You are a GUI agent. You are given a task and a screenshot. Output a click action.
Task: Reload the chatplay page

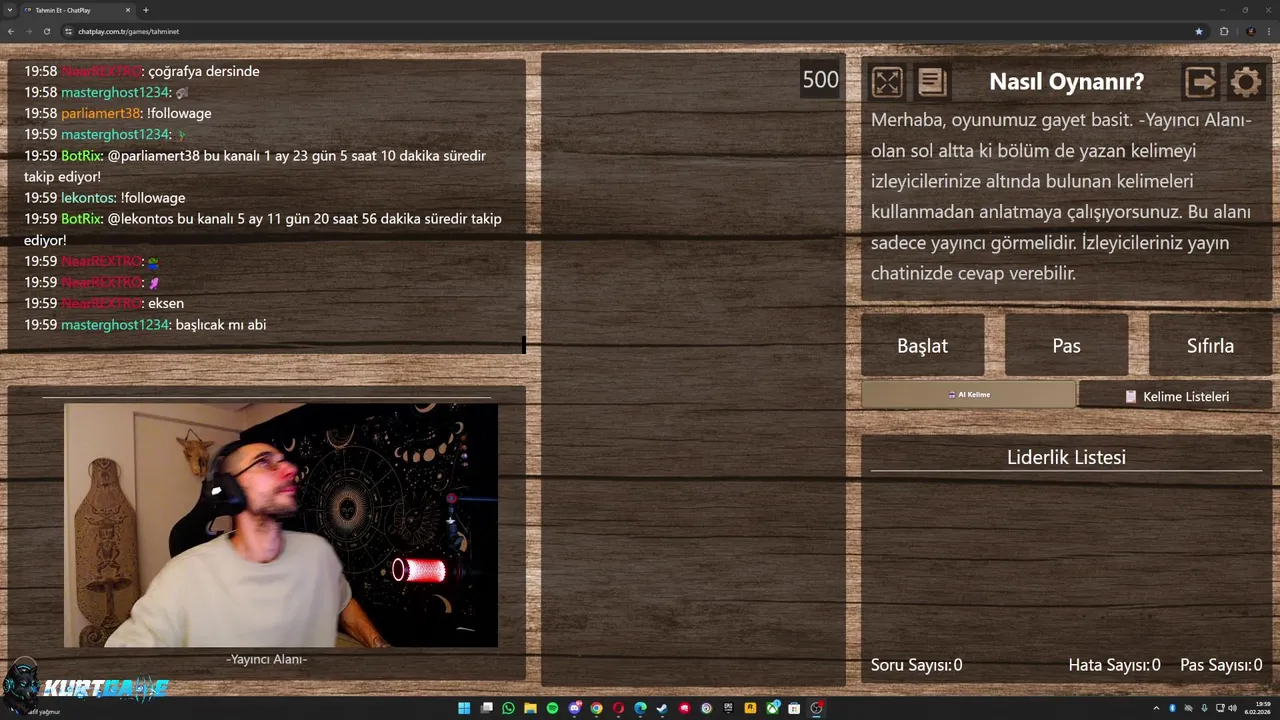(46, 31)
